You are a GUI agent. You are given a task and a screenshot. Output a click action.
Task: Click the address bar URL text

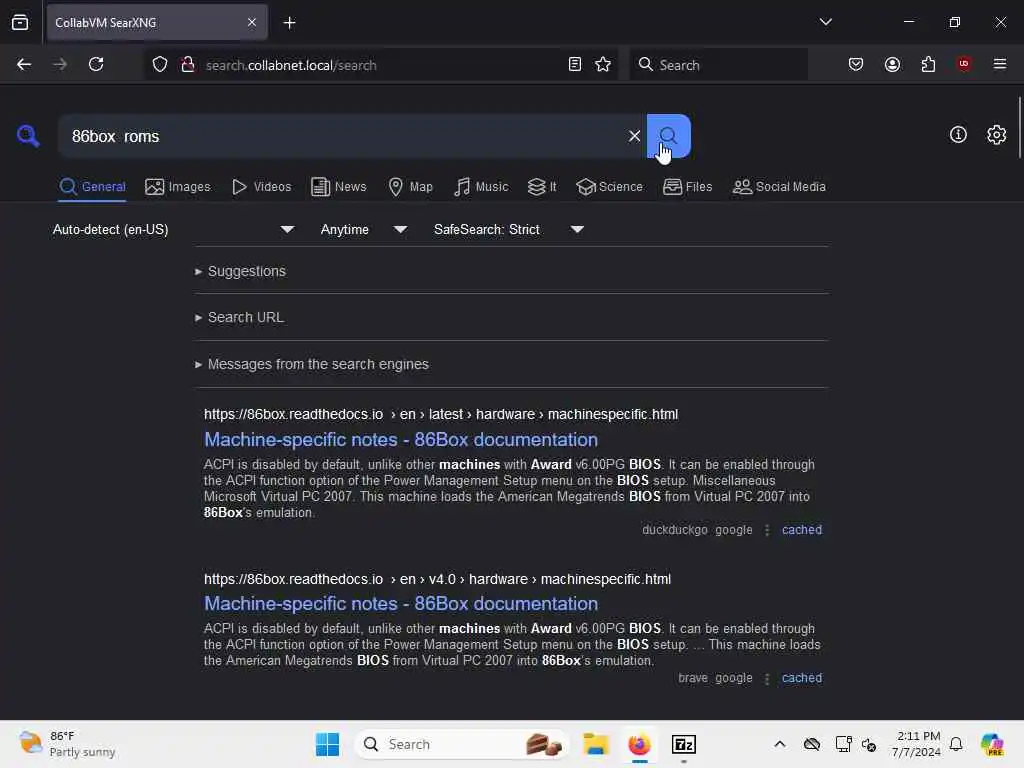[291, 65]
